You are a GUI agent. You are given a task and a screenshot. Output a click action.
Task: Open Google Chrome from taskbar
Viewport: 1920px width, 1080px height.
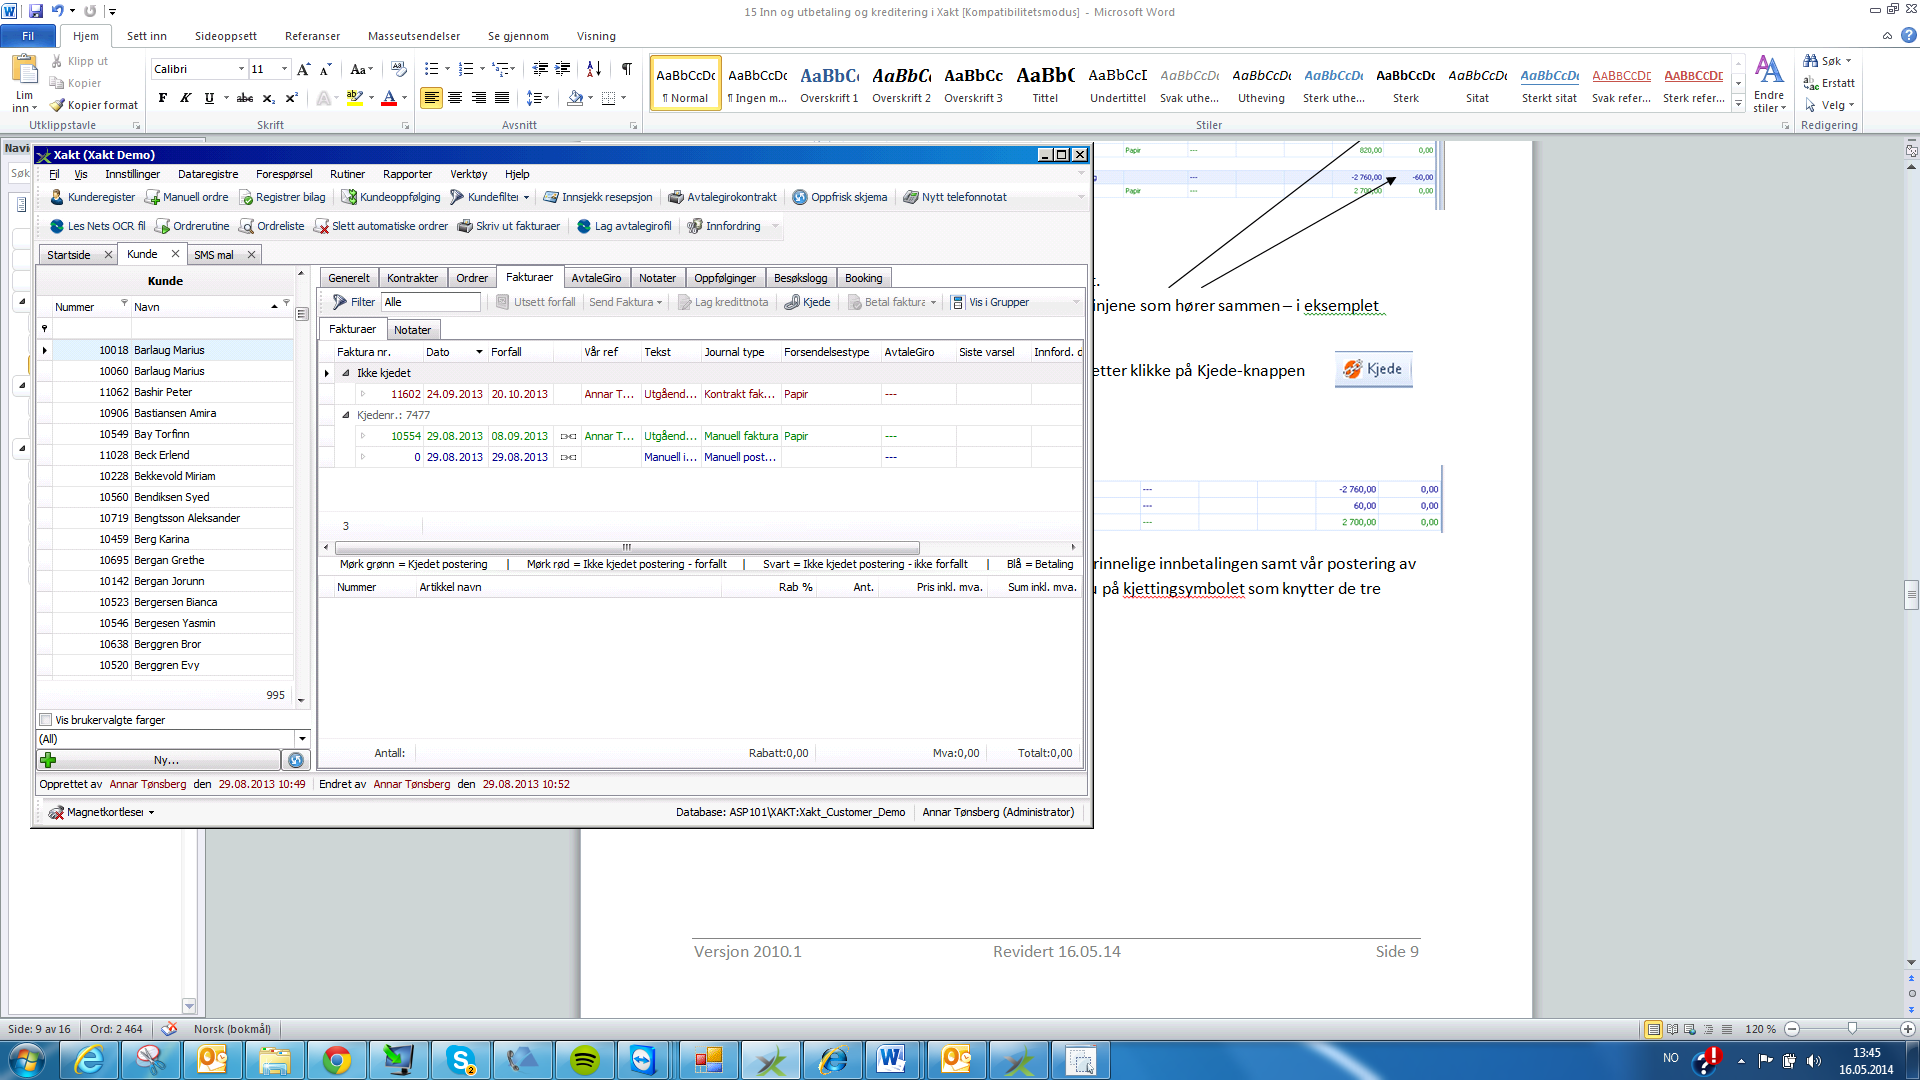pyautogui.click(x=337, y=1060)
